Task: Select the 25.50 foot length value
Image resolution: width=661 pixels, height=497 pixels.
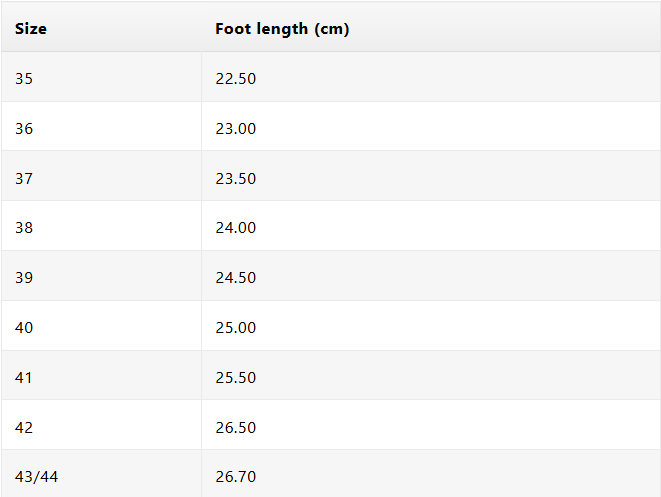Action: (236, 377)
